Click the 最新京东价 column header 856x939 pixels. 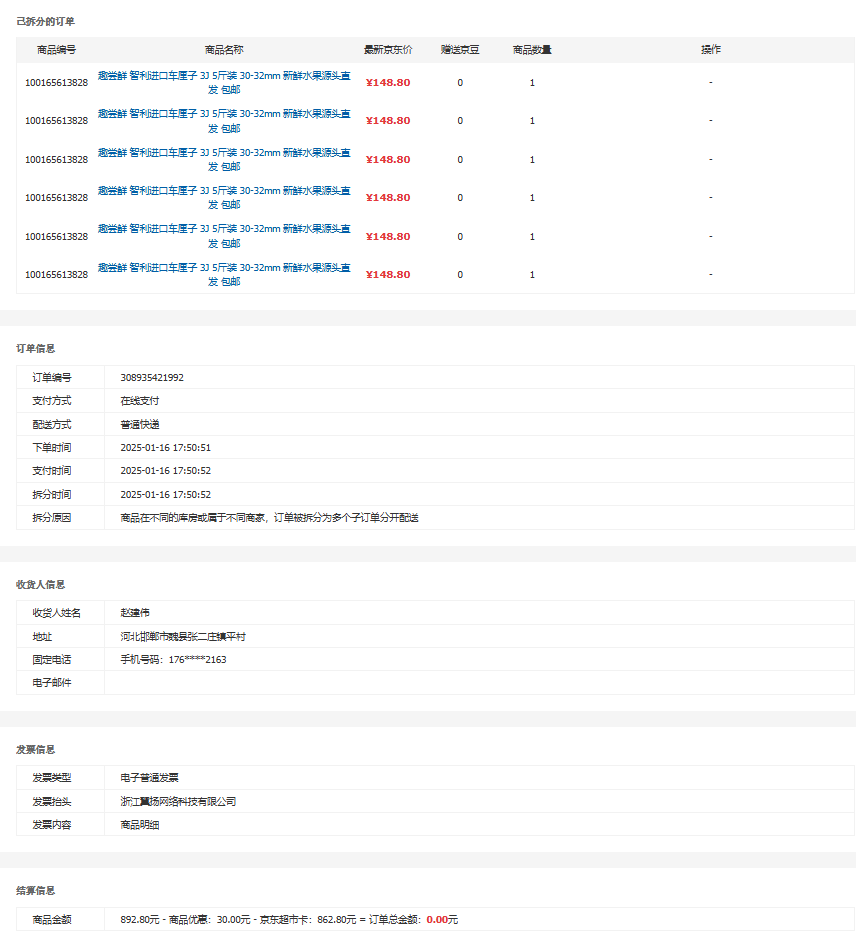click(388, 49)
